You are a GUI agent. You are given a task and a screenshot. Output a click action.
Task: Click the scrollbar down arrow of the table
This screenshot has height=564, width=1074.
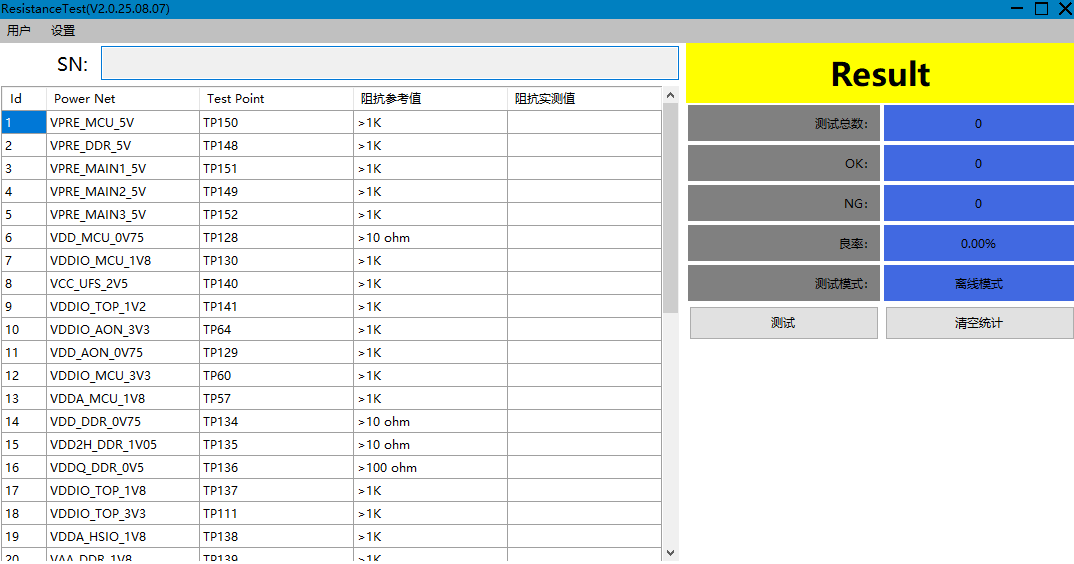pyautogui.click(x=671, y=552)
